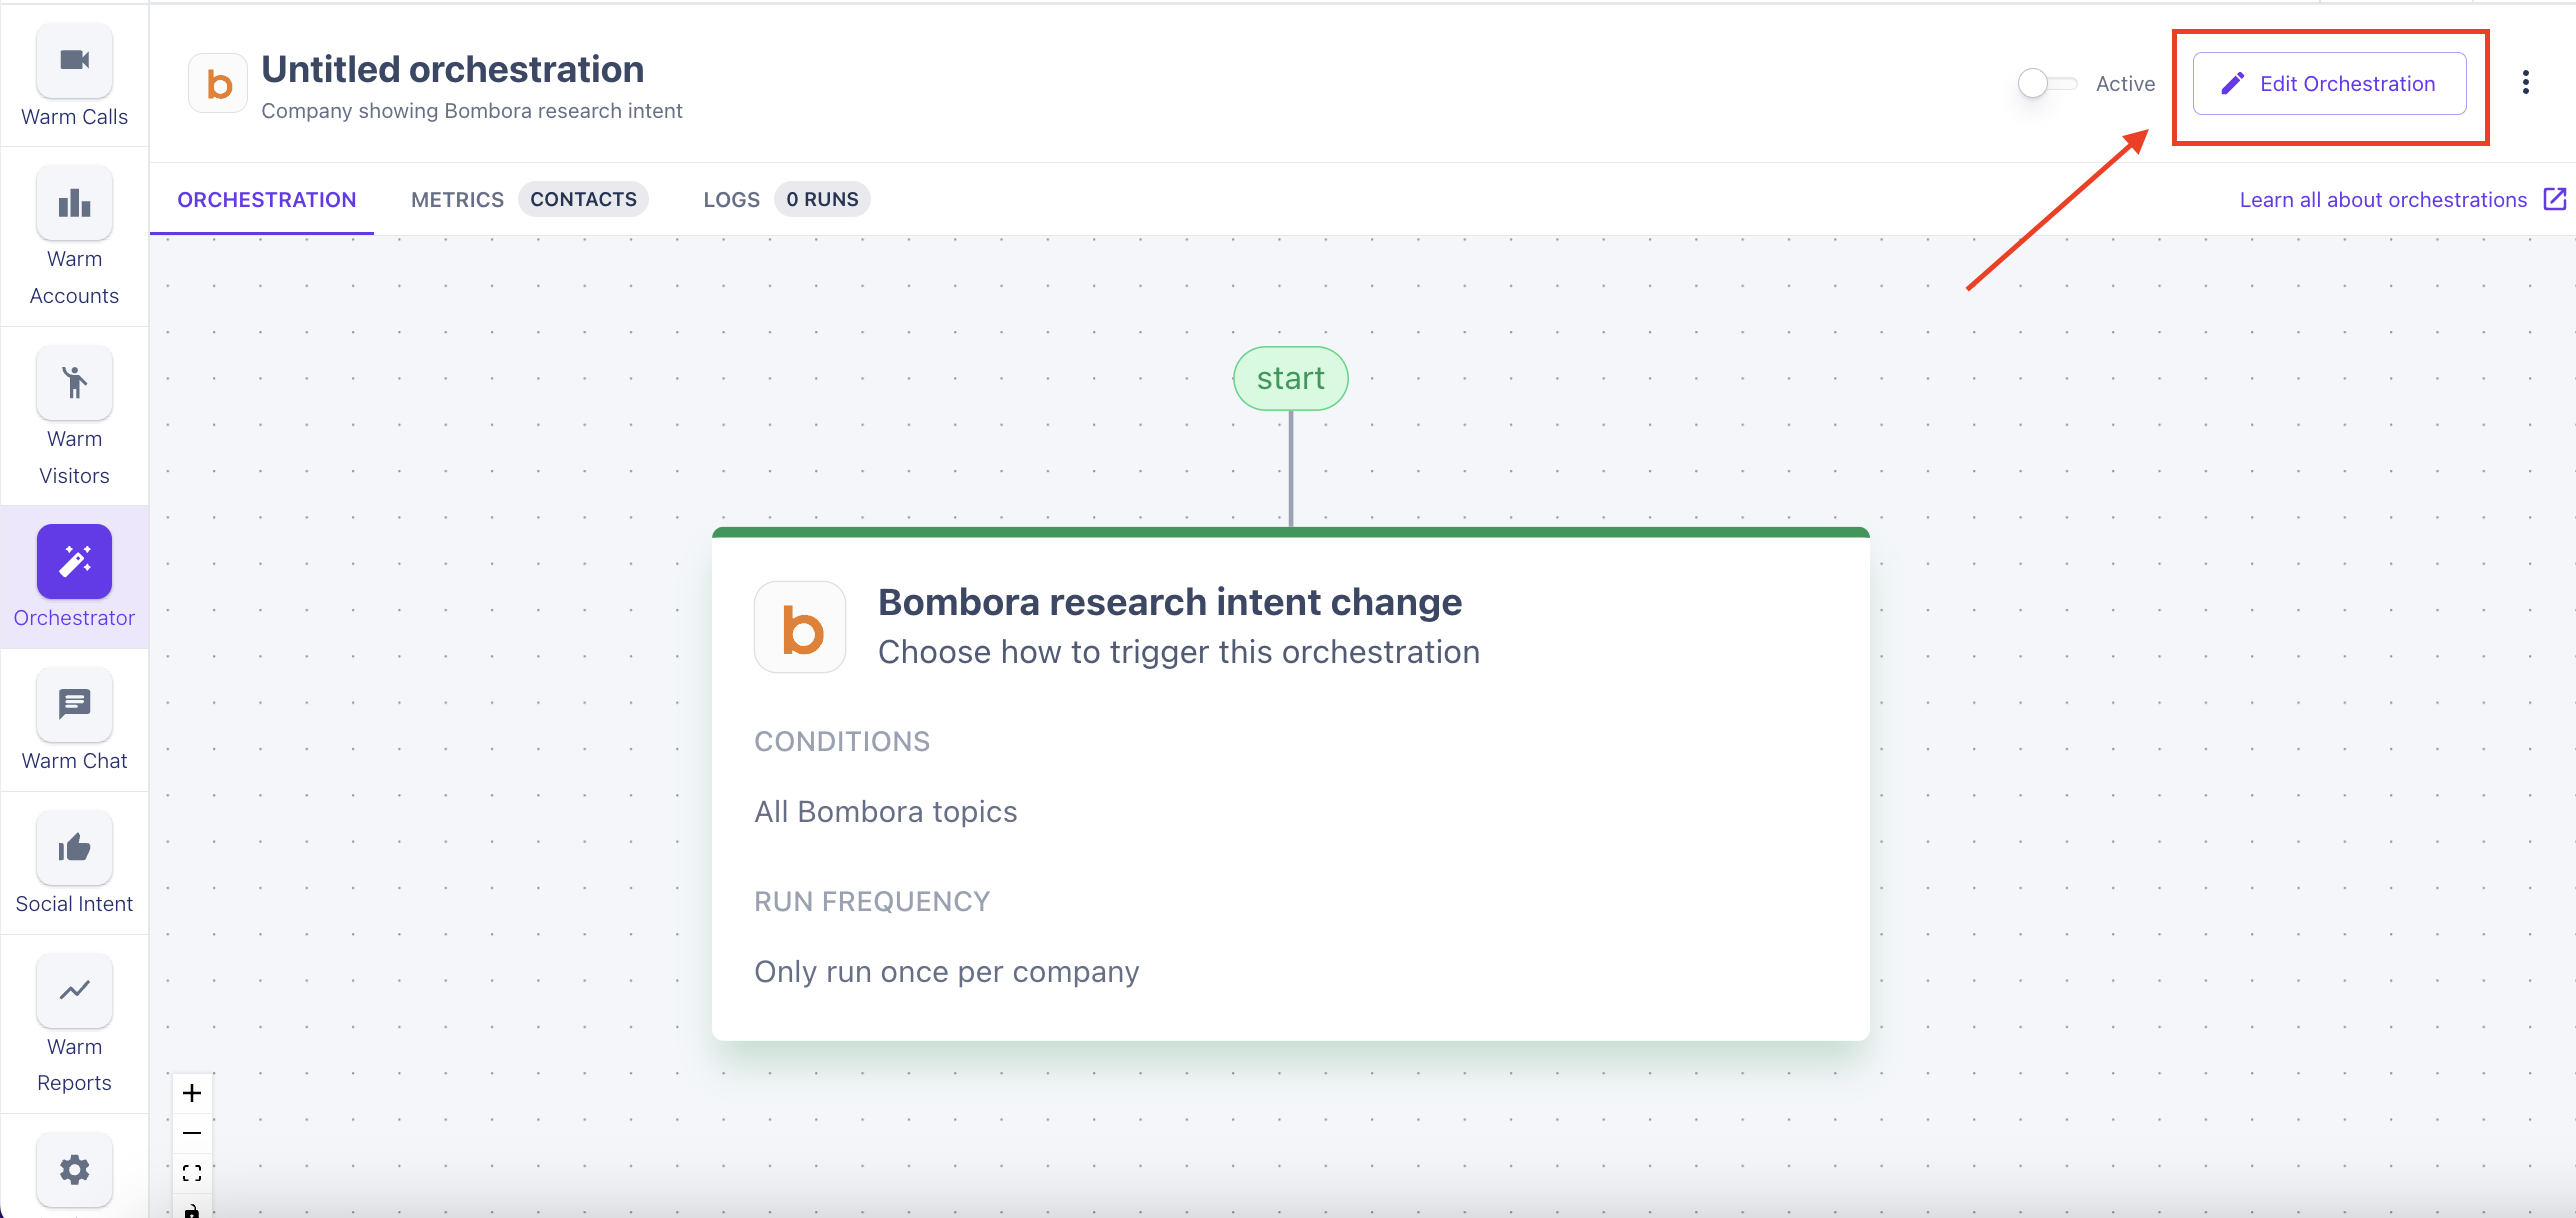The width and height of the screenshot is (2576, 1218).
Task: Toggle the Active orchestration switch
Action: click(2046, 84)
